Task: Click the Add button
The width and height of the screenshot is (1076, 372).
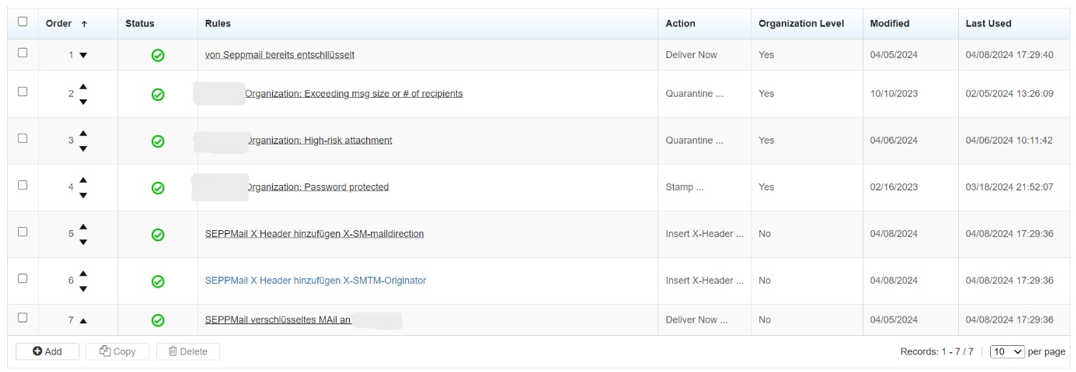Action: pyautogui.click(x=47, y=351)
